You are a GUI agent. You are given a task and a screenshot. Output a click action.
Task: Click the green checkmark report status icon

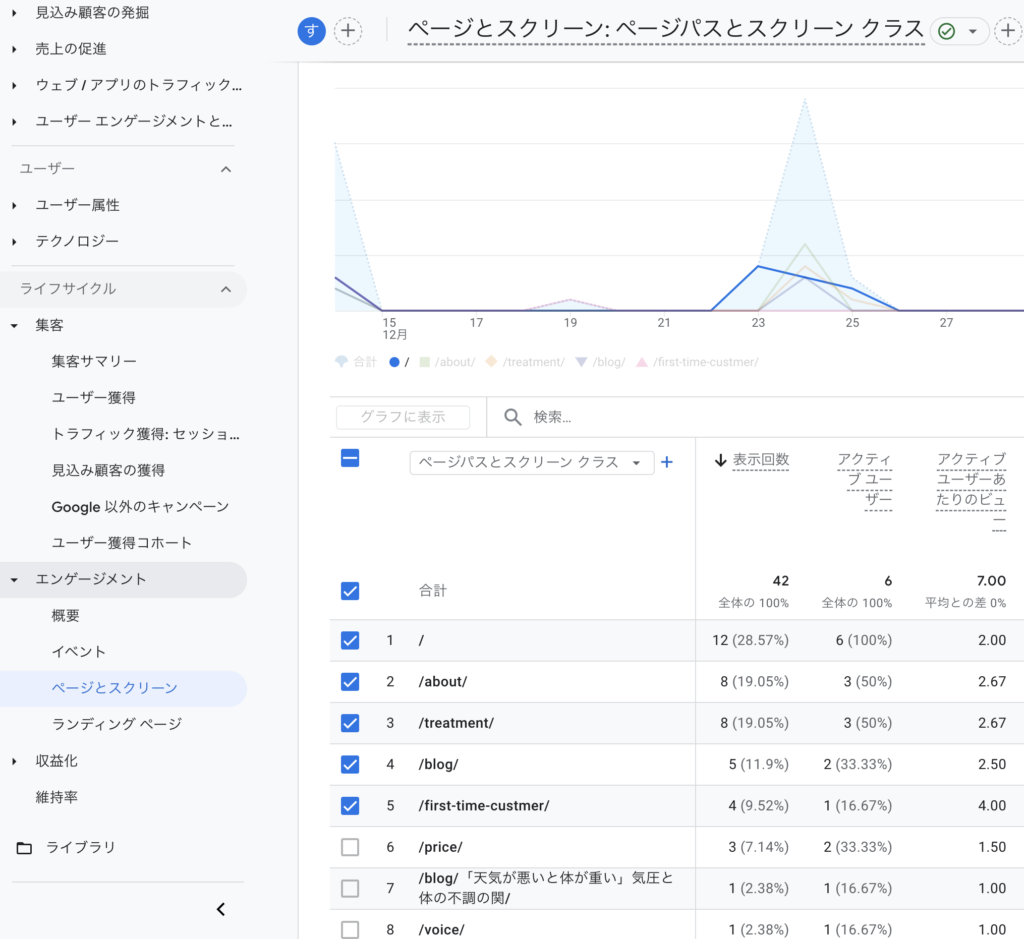pos(948,31)
